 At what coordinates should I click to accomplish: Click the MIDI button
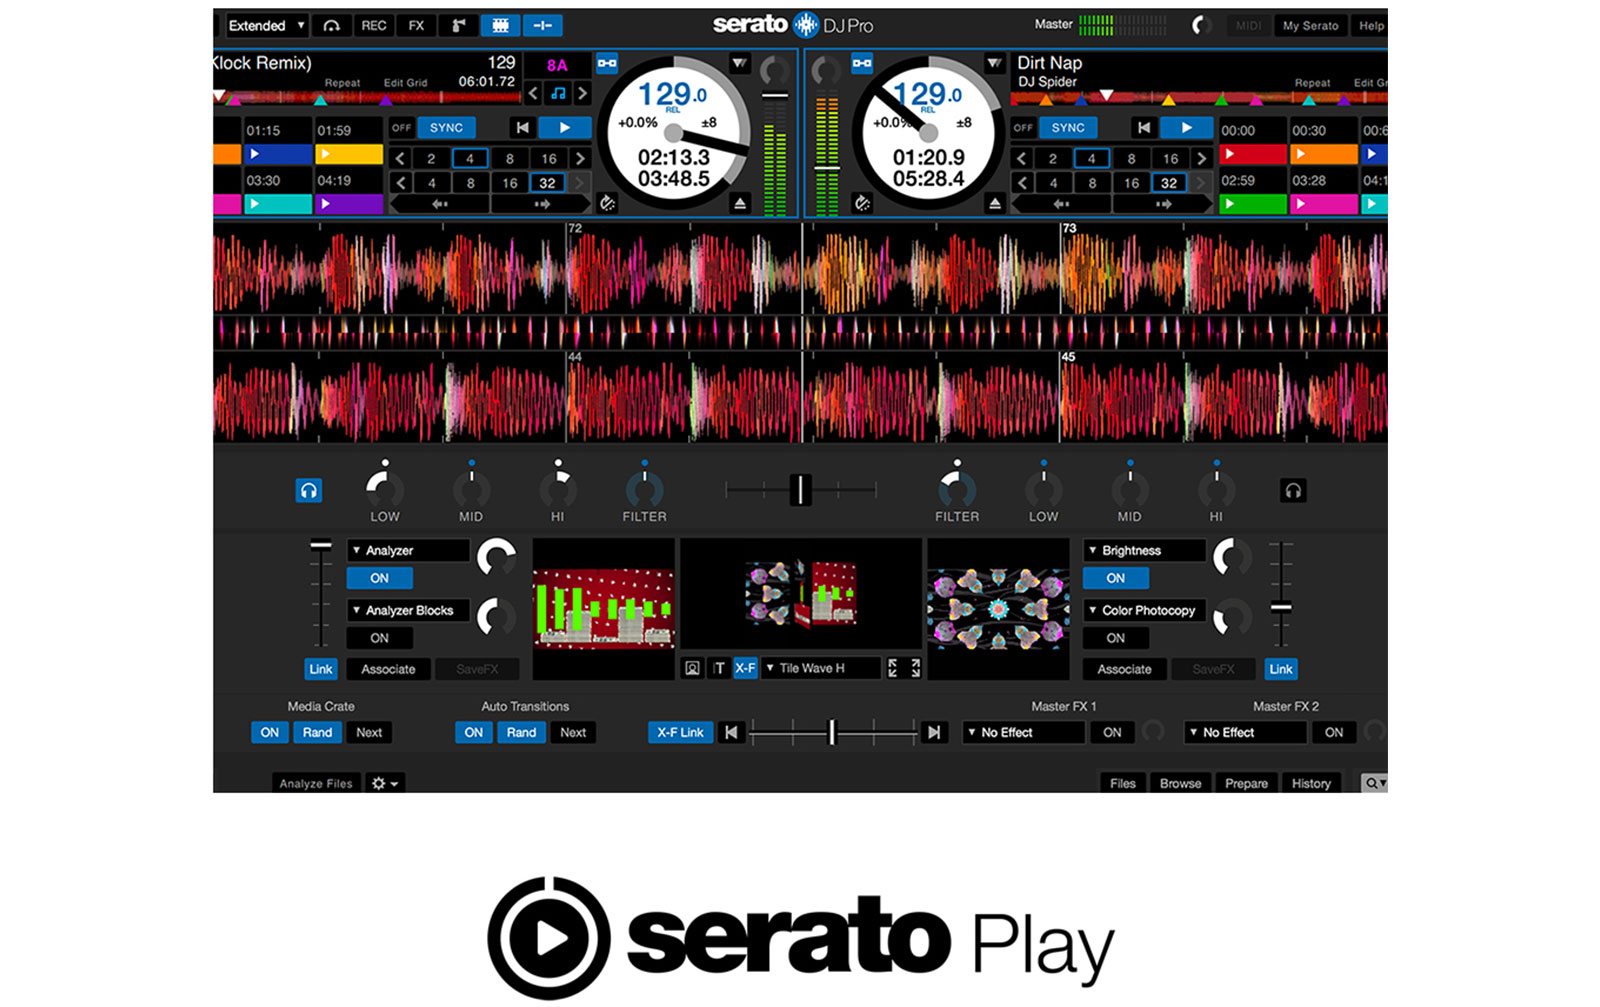[x=1248, y=25]
